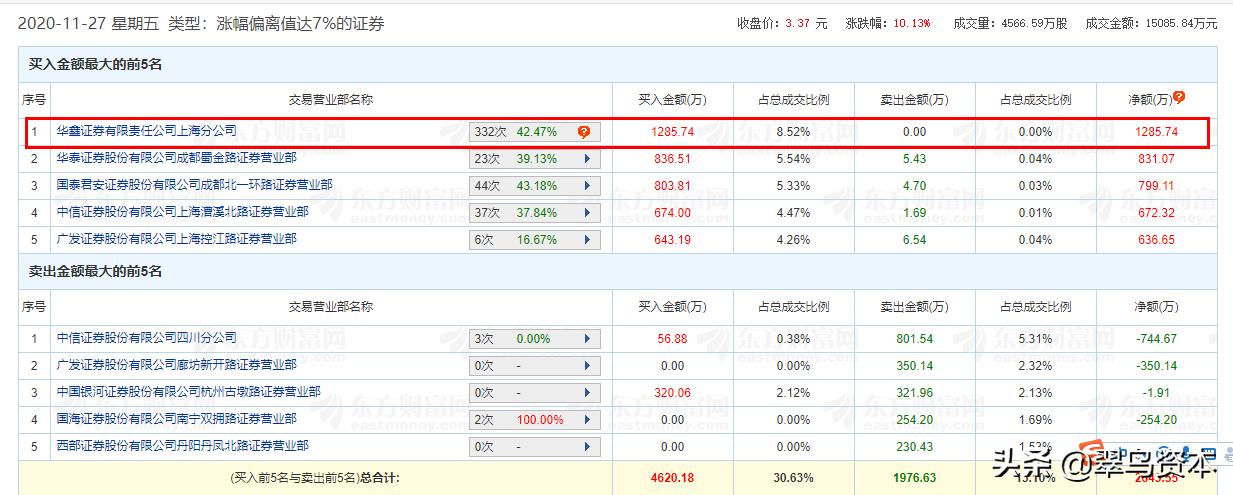
Task: Select the buy amount 643.19
Action: [x=672, y=239]
